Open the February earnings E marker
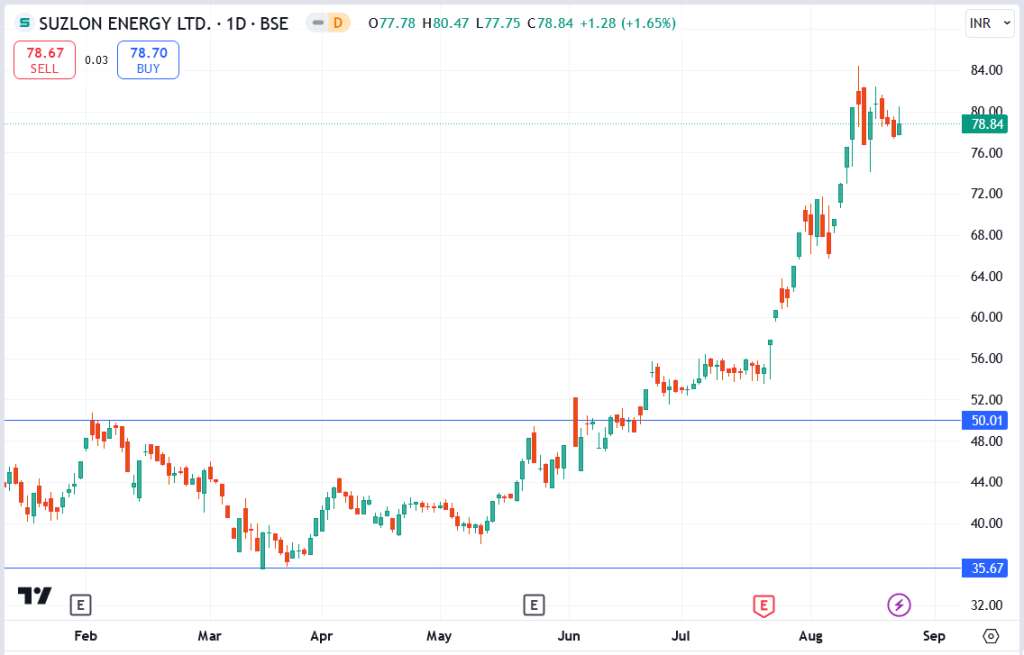 click(80, 605)
